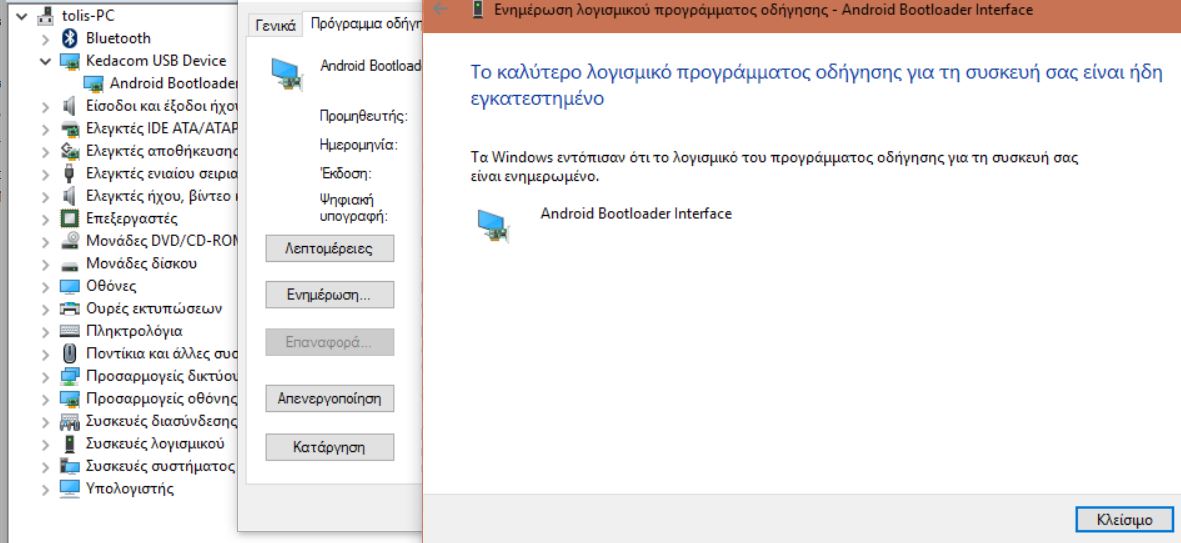Click the audio inputs and outputs speaker icon
This screenshot has height=543, width=1181.
pyautogui.click(x=69, y=106)
